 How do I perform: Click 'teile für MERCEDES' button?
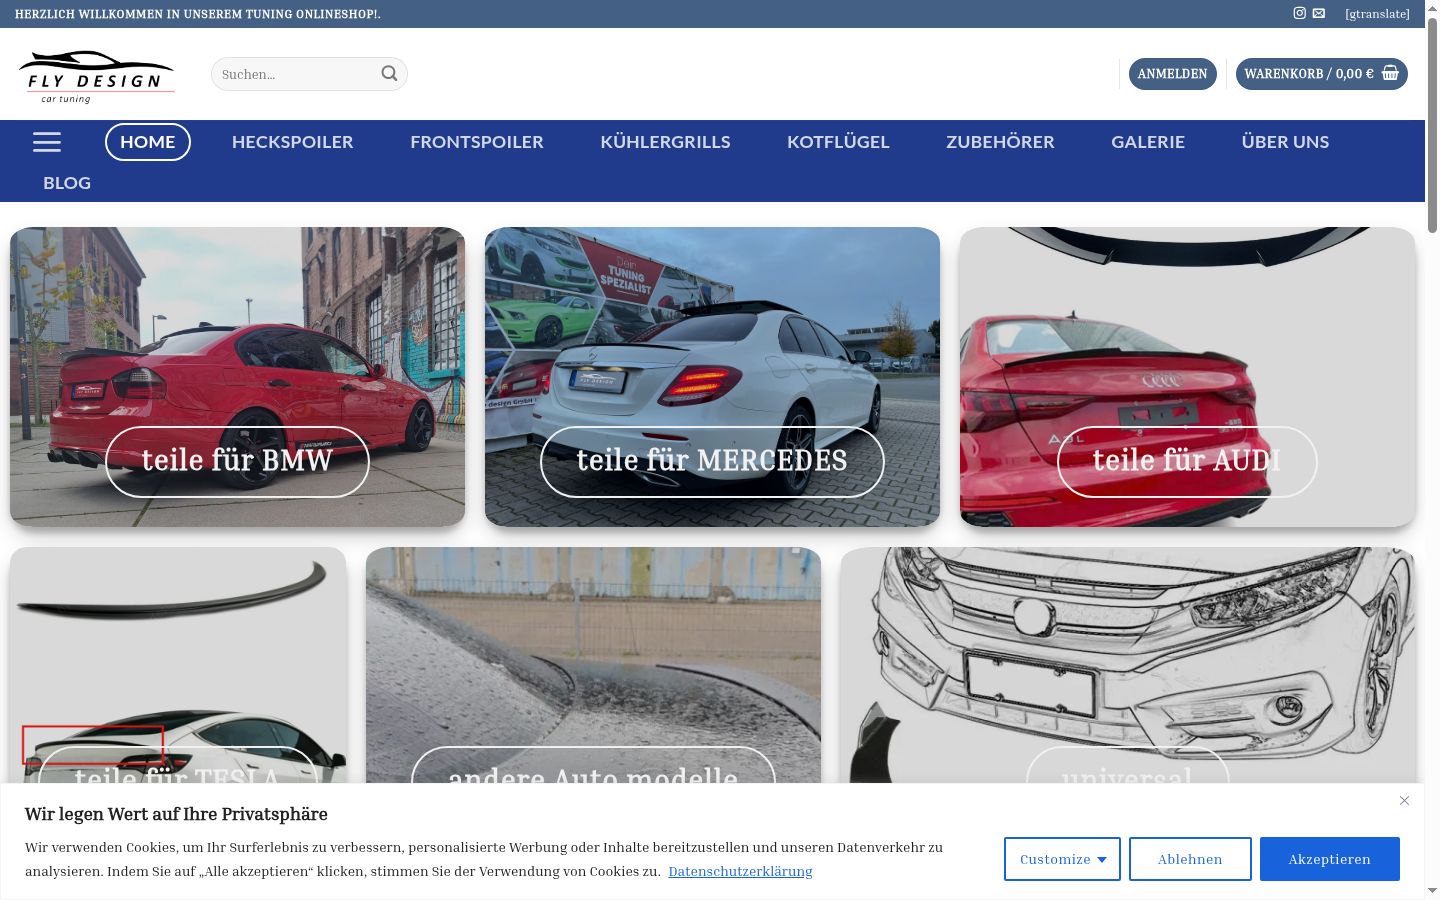(x=712, y=461)
